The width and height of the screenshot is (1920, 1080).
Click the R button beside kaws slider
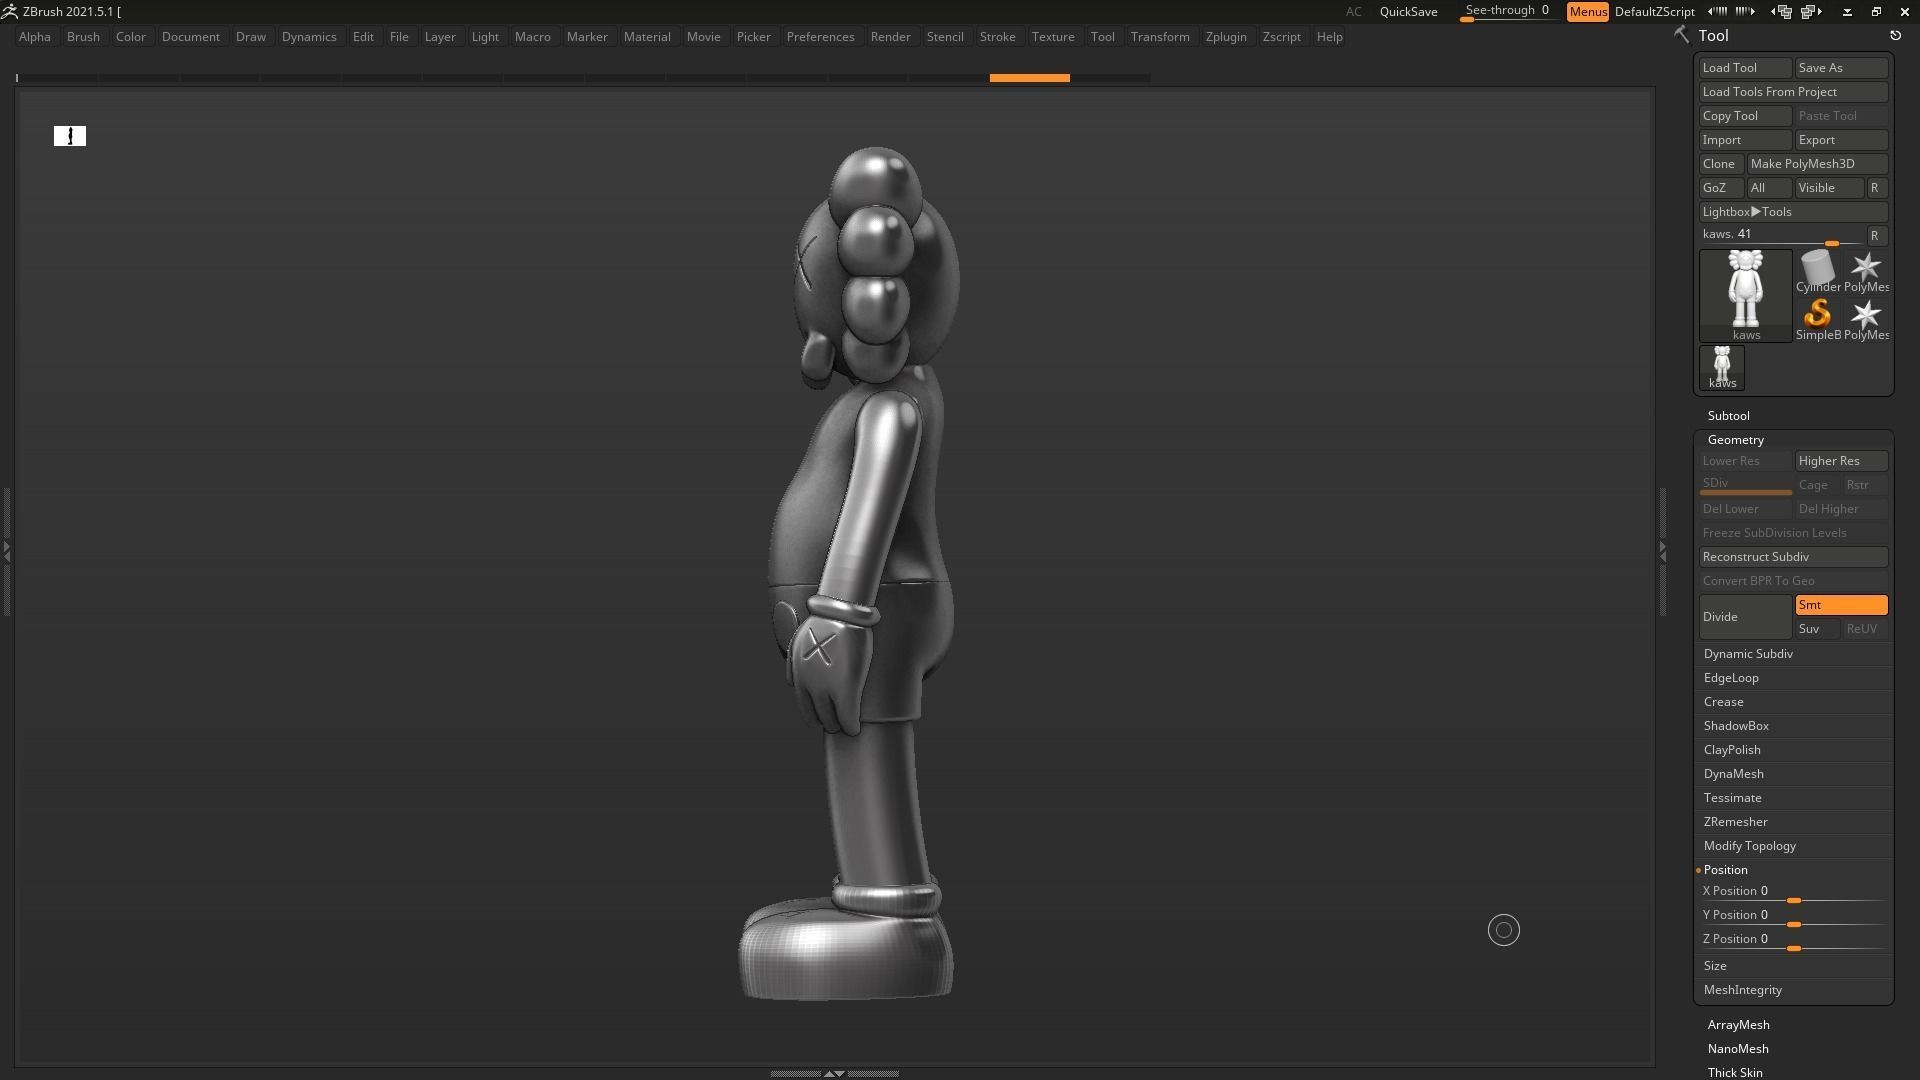pyautogui.click(x=1875, y=236)
